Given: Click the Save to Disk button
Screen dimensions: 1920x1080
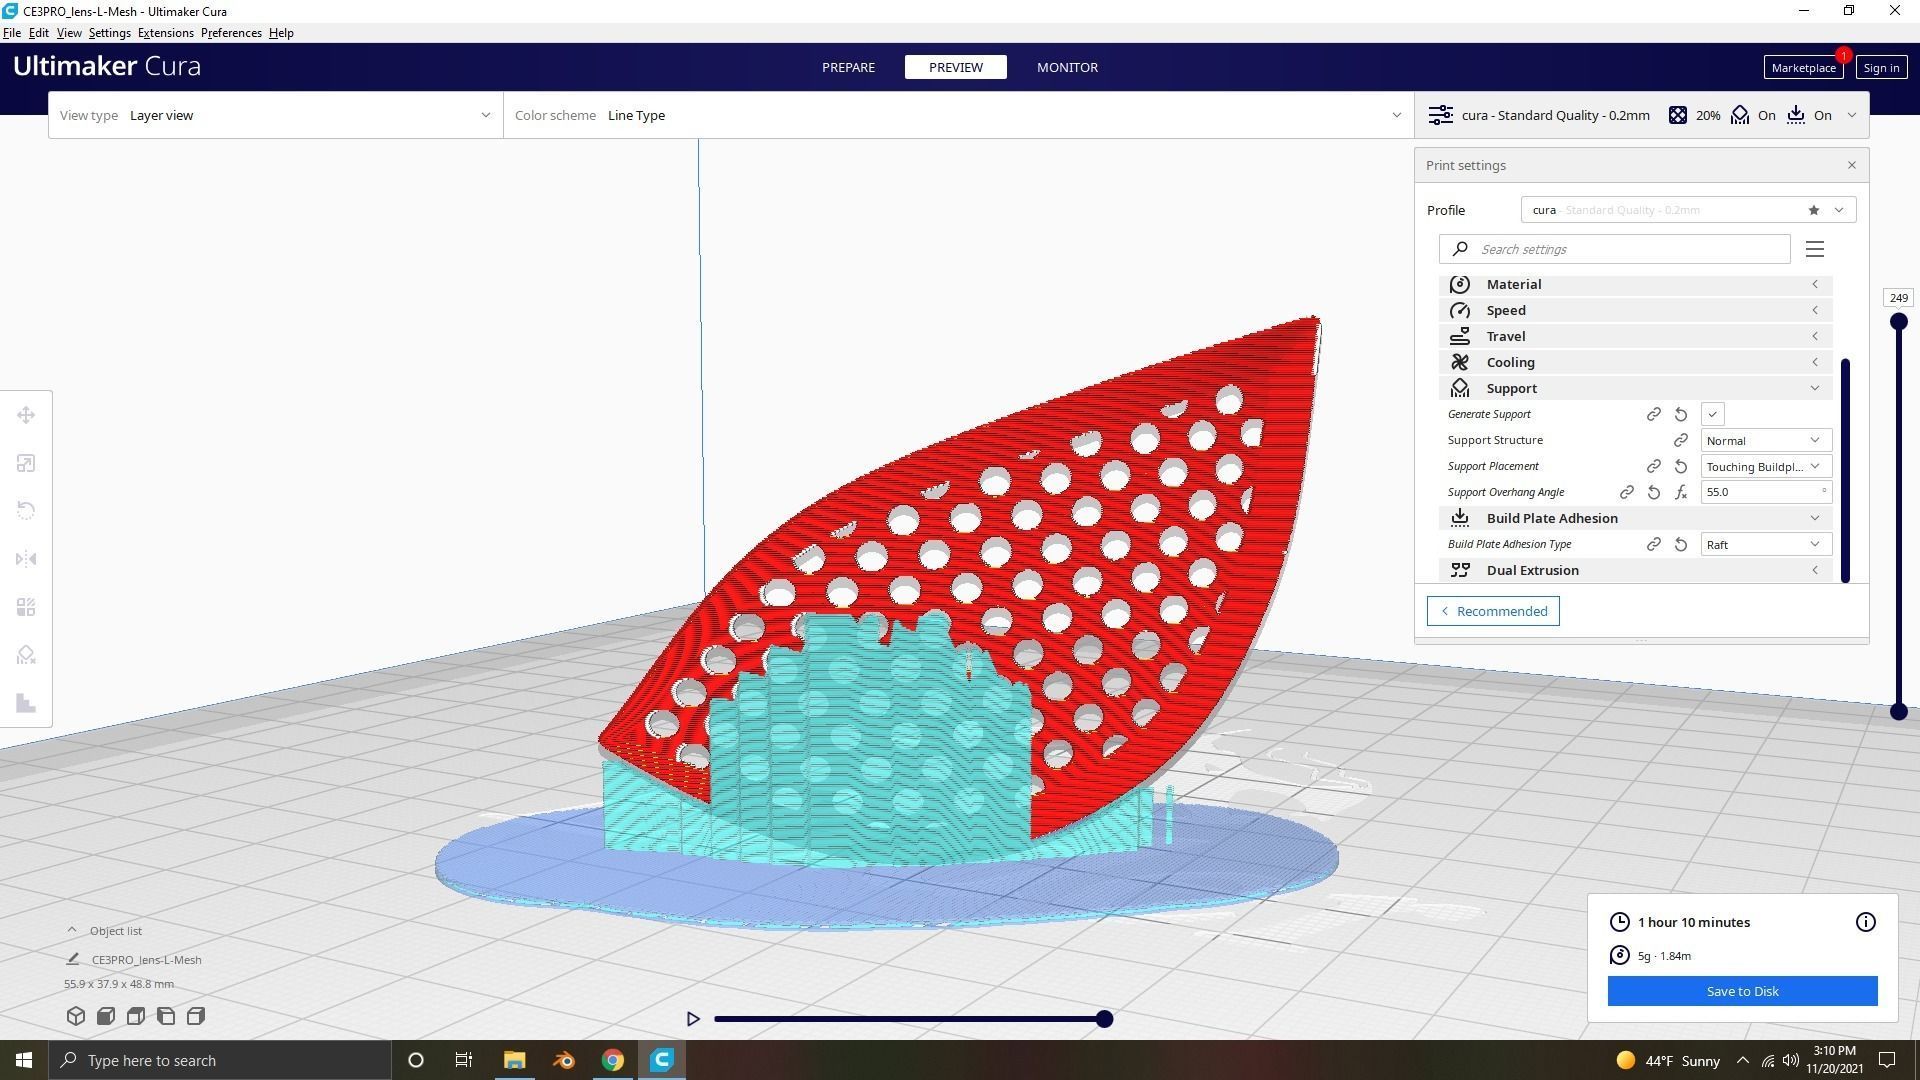Looking at the screenshot, I should [x=1741, y=991].
